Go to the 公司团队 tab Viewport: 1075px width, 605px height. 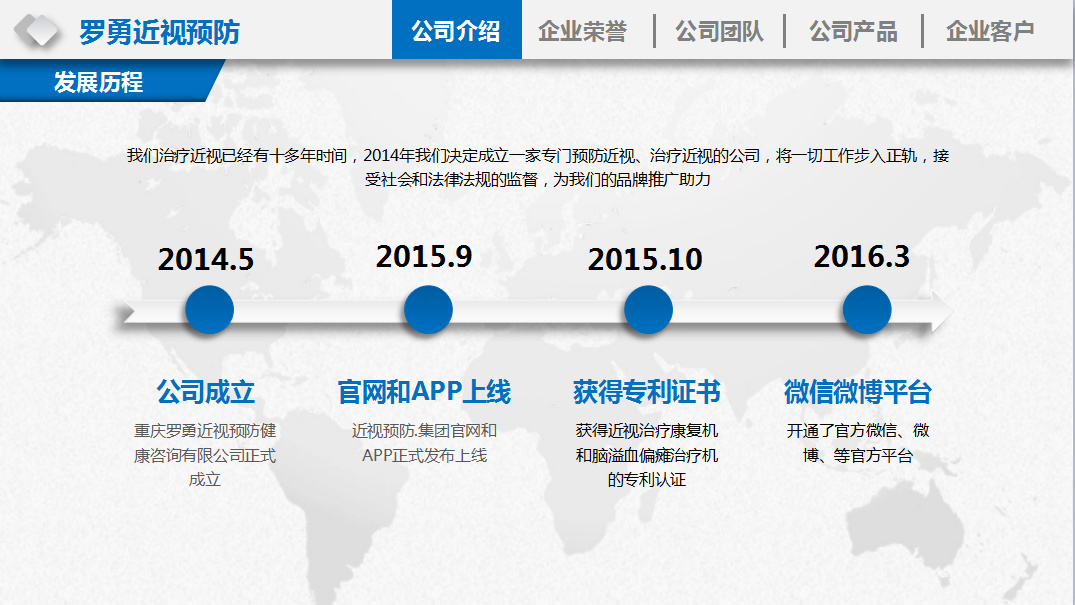(719, 31)
